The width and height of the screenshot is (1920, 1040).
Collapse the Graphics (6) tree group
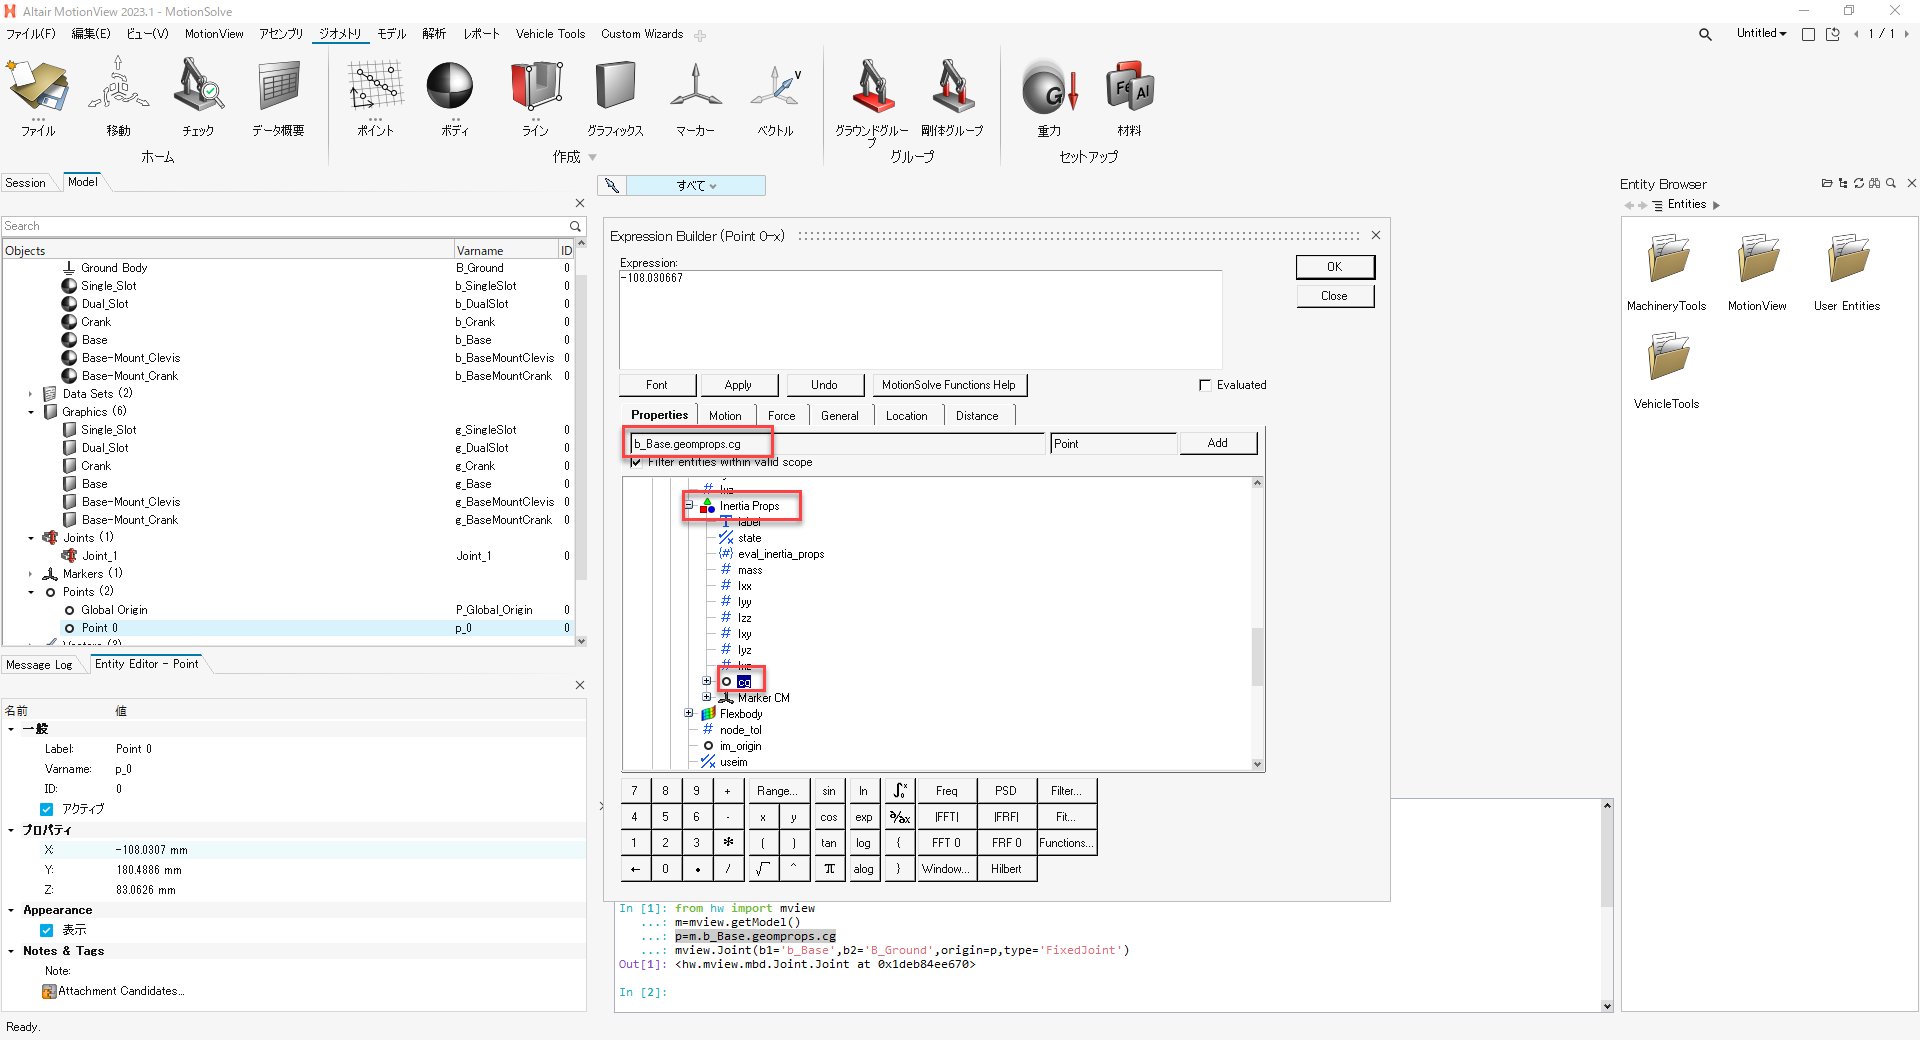(x=31, y=412)
